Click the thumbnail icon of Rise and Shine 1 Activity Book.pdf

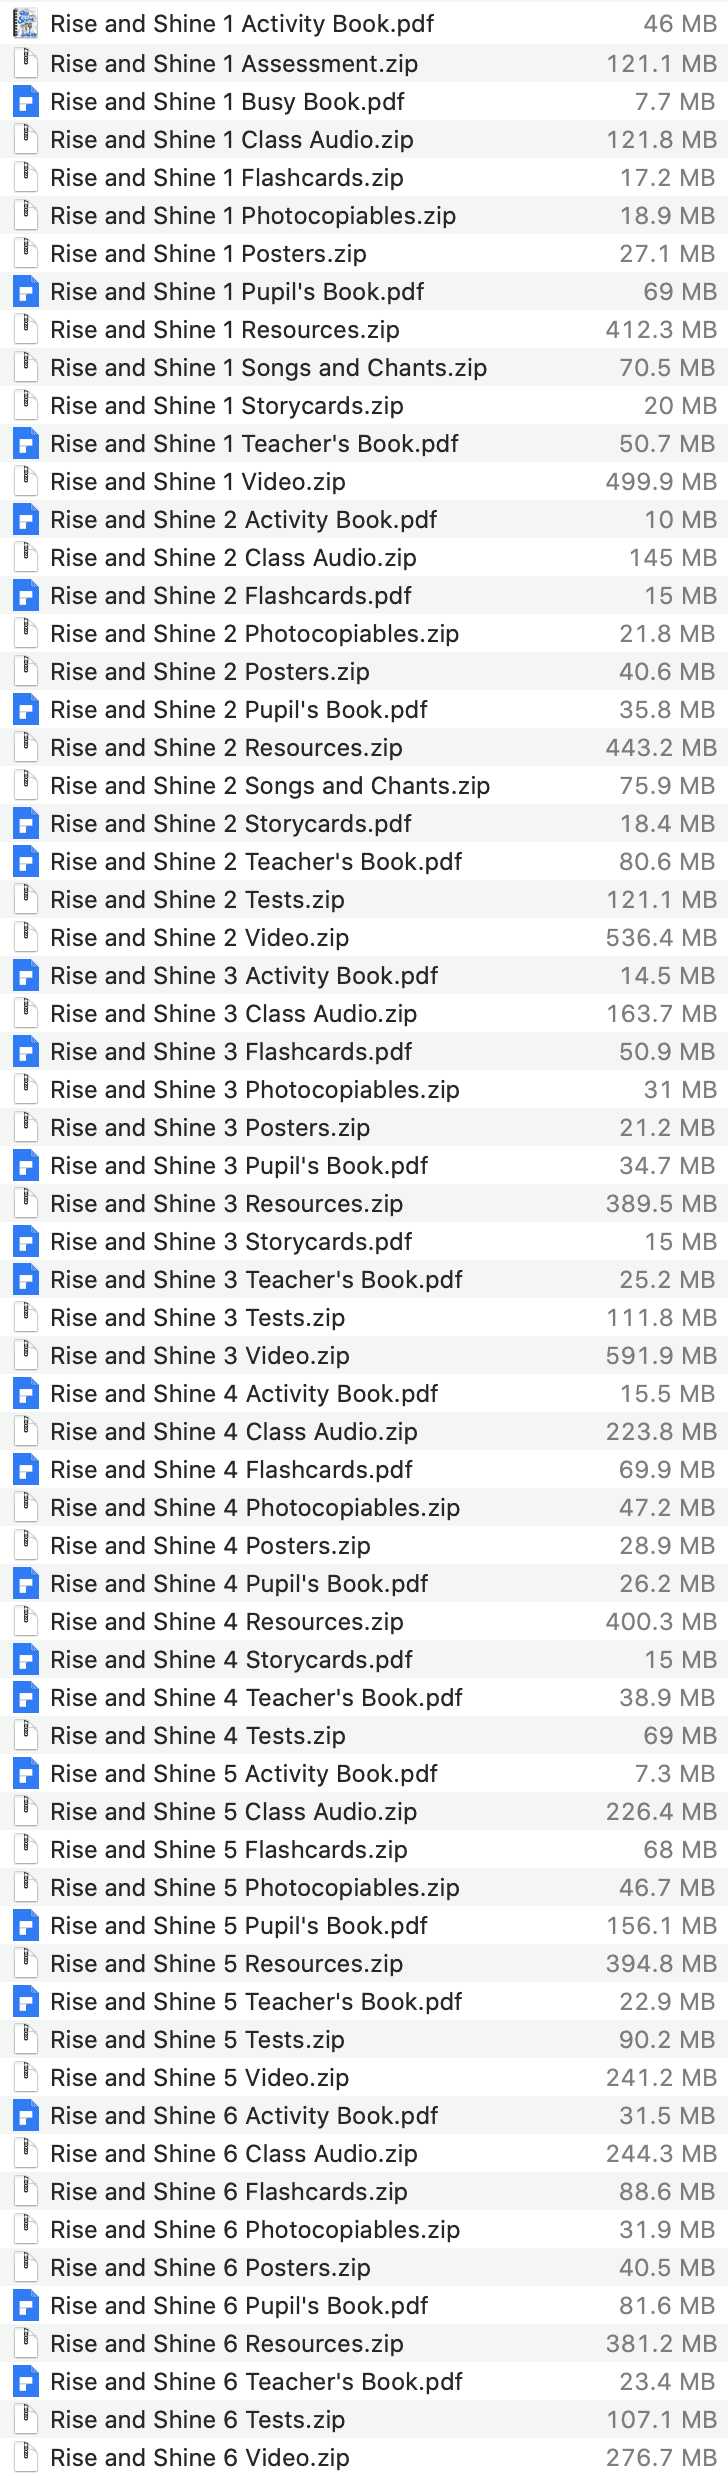tap(26, 24)
